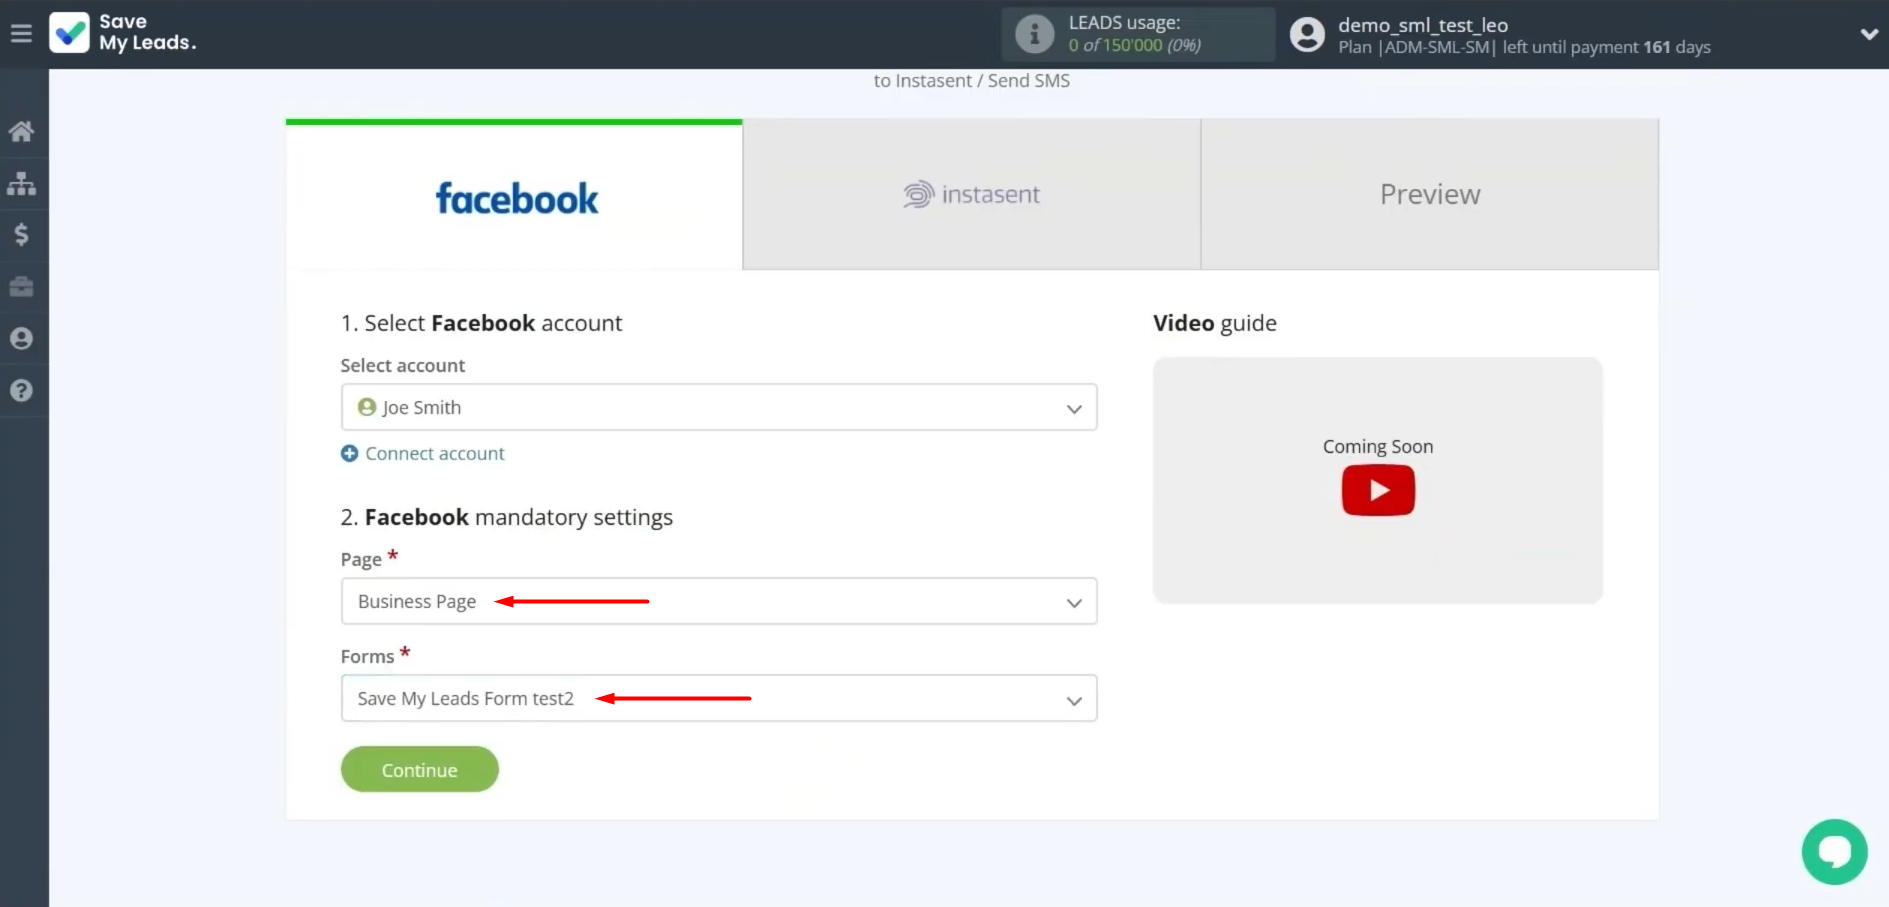The image size is (1889, 907).
Task: Open the connections sitemap icon in sidebar
Action: [21, 183]
